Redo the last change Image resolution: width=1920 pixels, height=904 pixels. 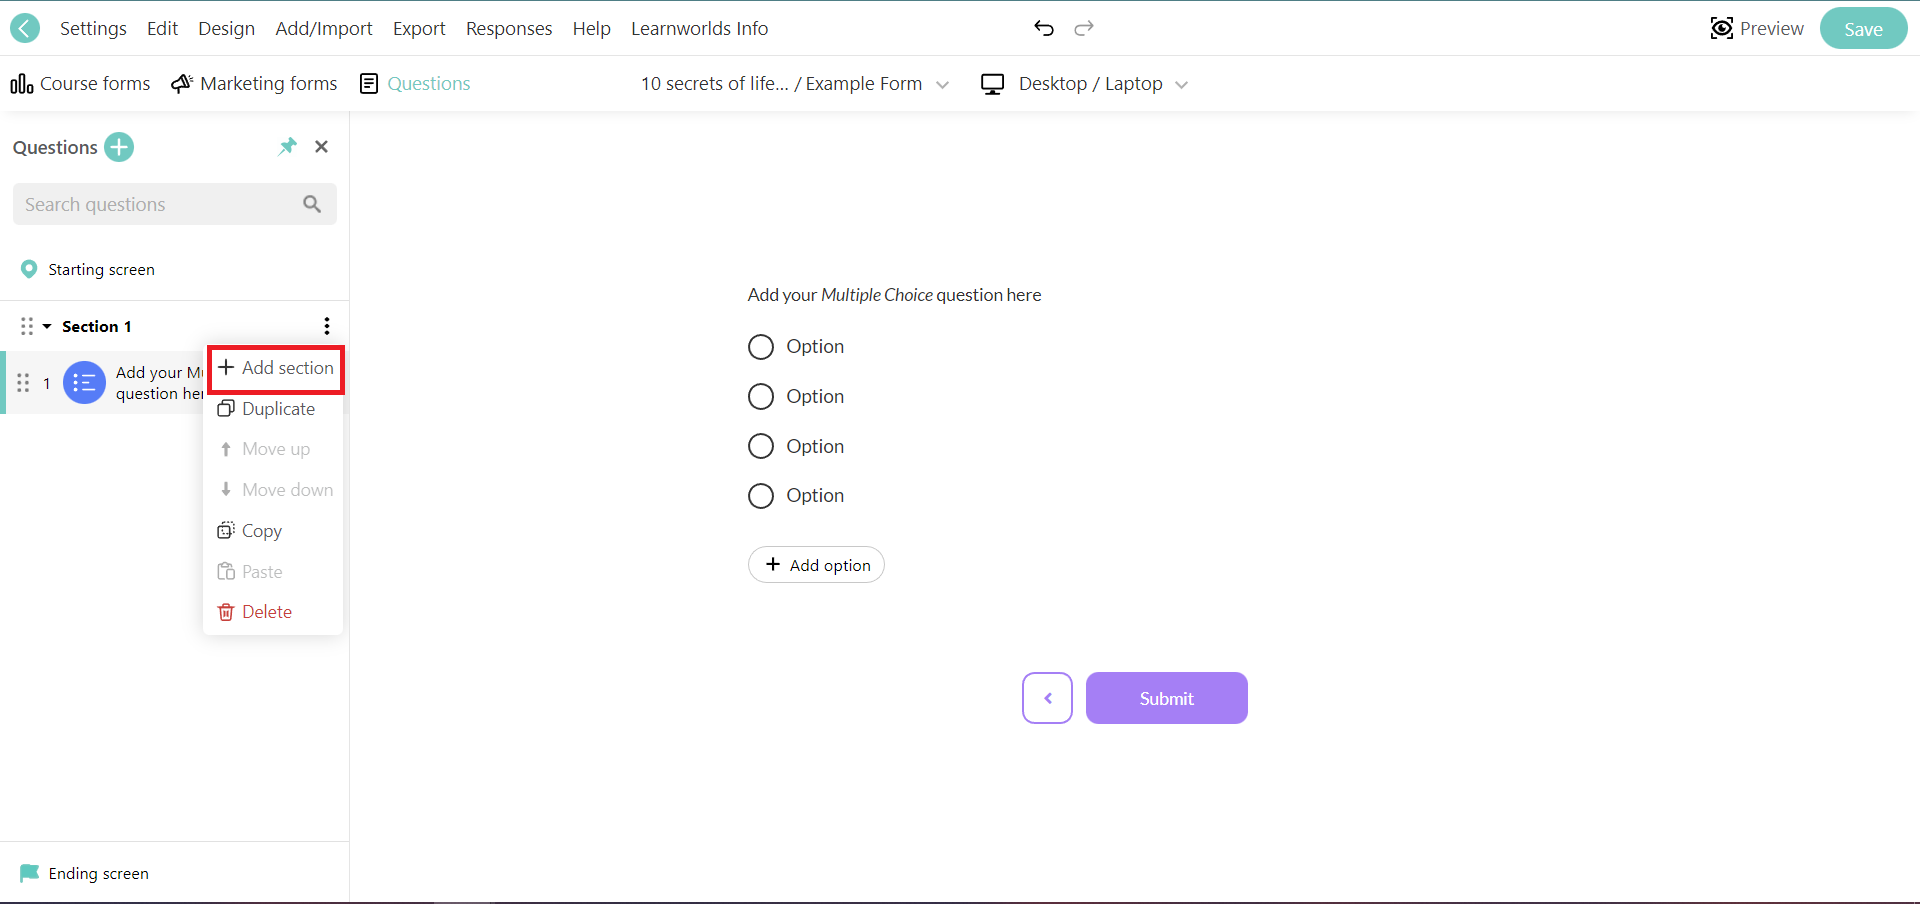(1083, 28)
